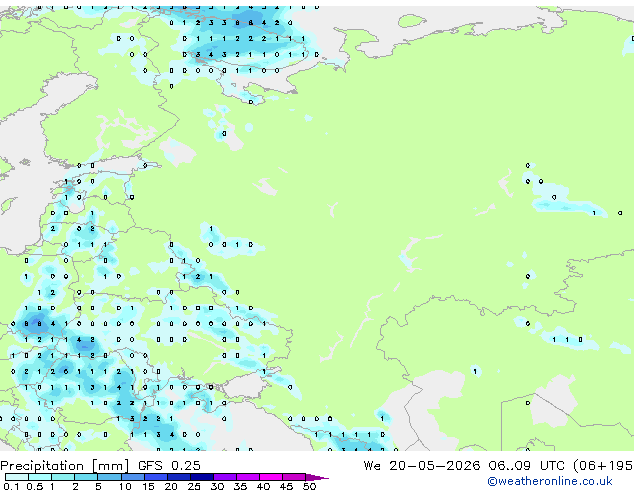Click the 20–25 mm dark blue swatch
Screen dimensions: 634x490
coord(179,477)
